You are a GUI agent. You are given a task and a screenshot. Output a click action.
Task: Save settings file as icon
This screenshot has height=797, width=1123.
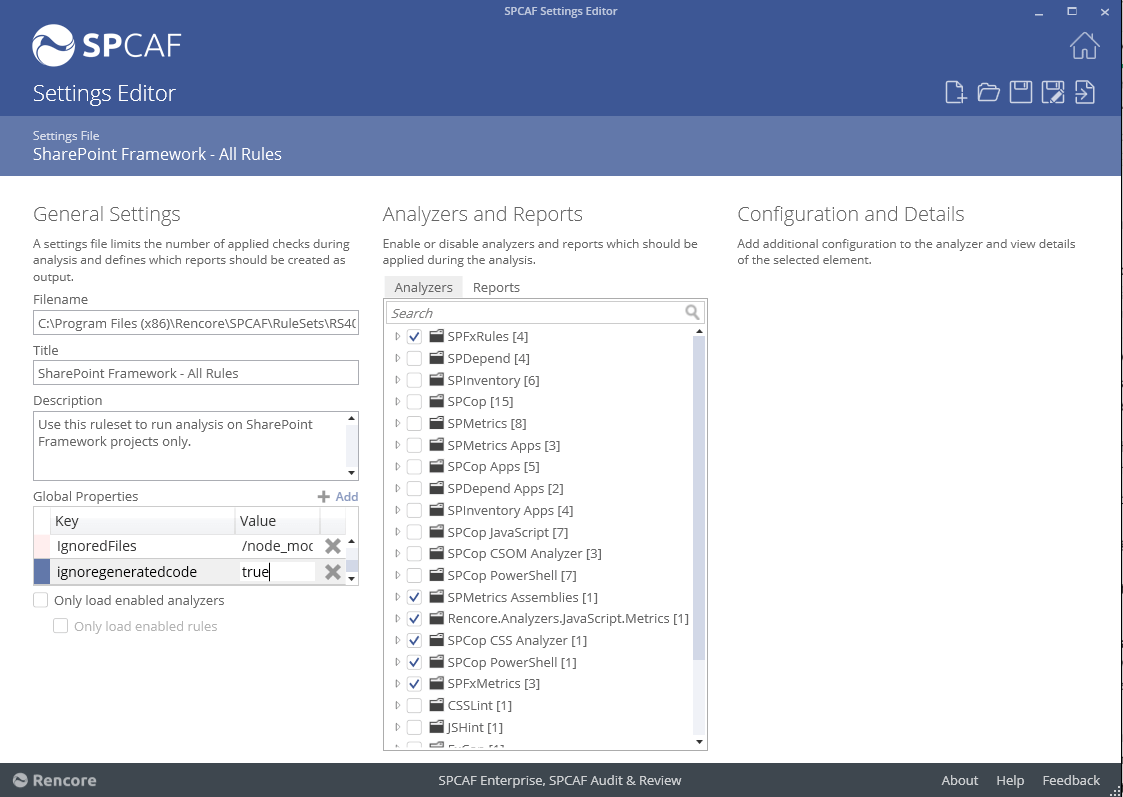pos(1053,92)
